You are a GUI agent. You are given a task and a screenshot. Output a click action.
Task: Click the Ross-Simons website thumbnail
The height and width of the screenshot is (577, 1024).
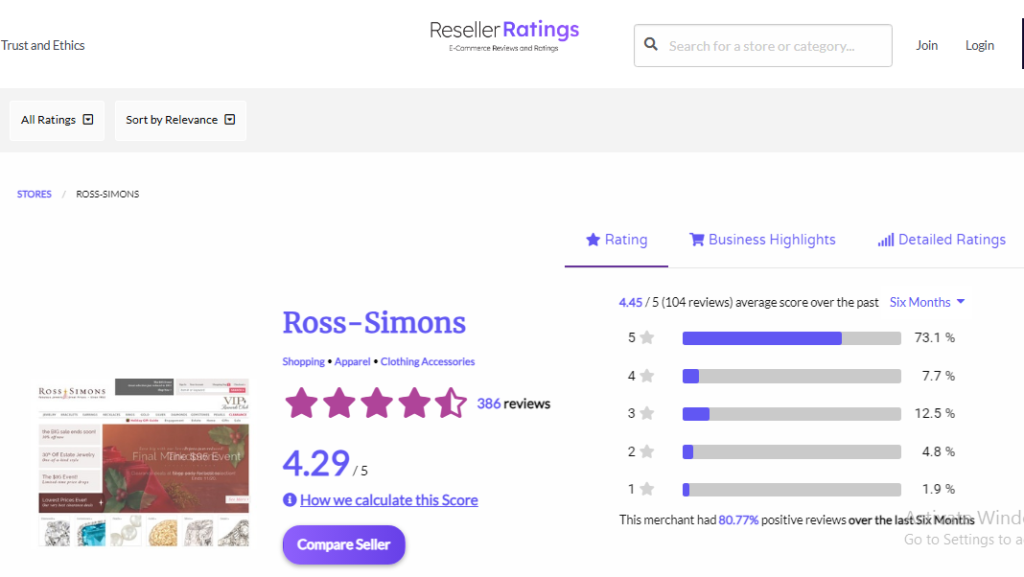point(144,462)
